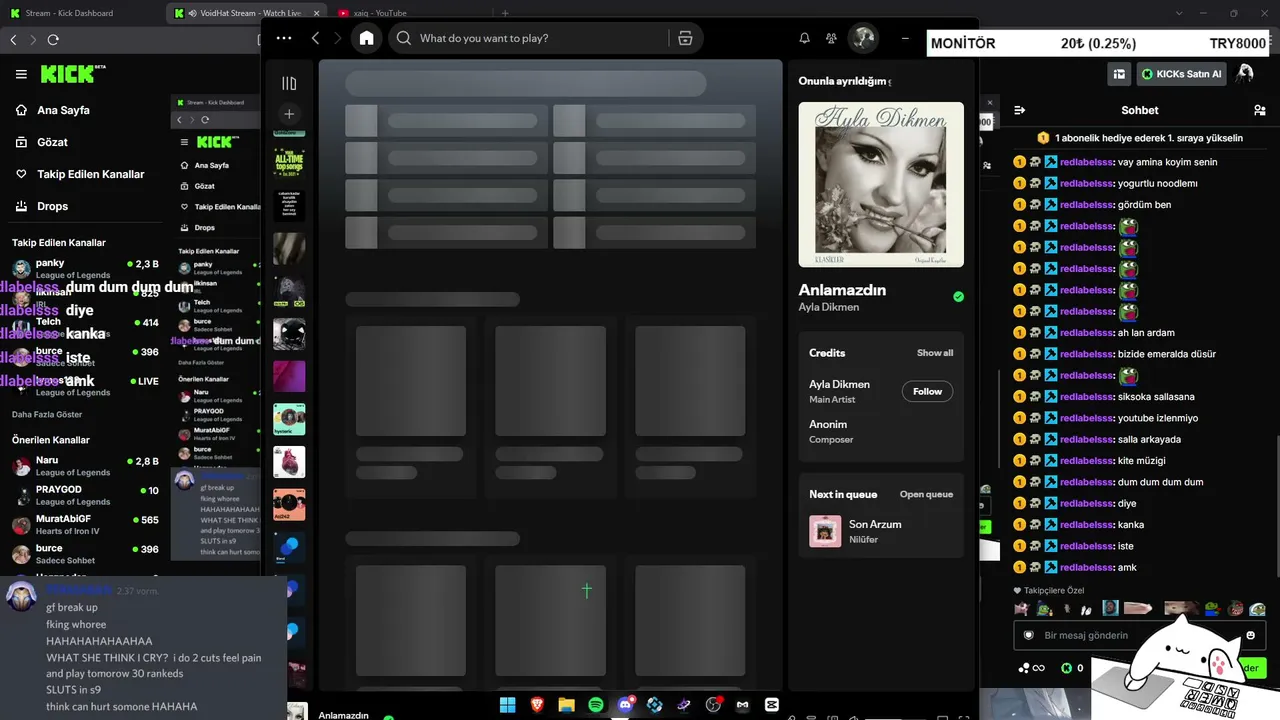Go back in the browser
Image resolution: width=1280 pixels, height=720 pixels.
[x=13, y=40]
